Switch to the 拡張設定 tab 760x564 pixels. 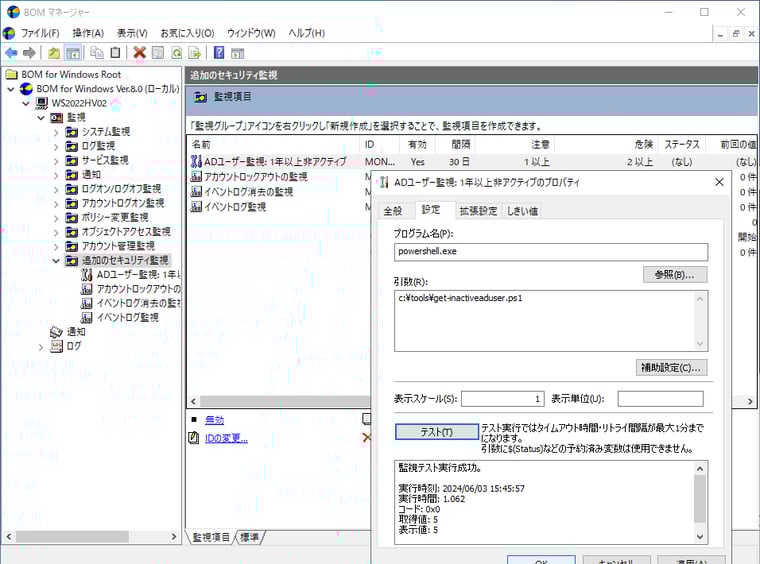[478, 211]
